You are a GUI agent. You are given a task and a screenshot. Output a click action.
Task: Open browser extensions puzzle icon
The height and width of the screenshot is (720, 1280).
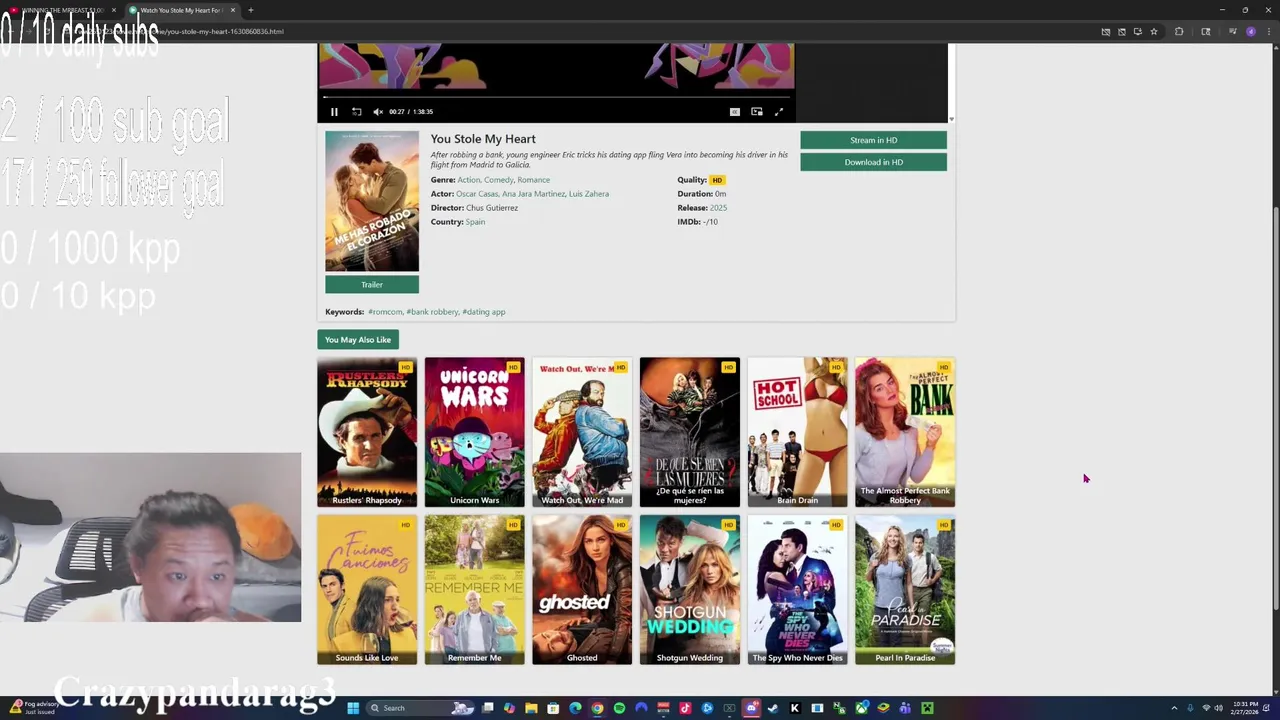coord(1179,31)
